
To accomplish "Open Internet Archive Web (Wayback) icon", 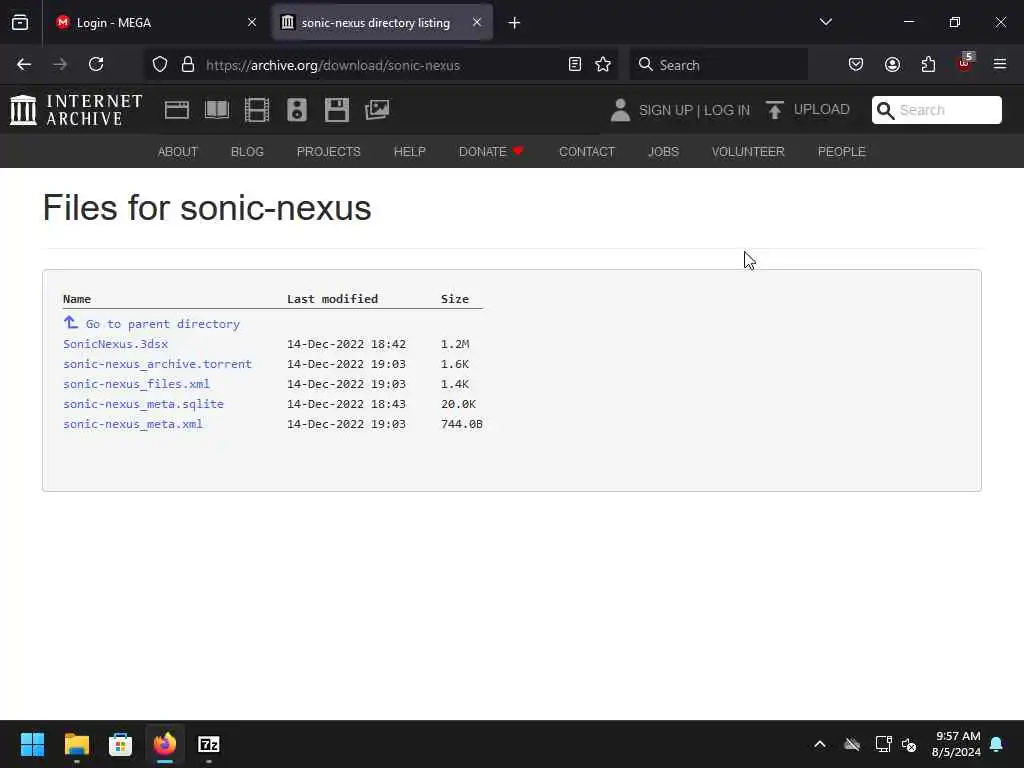I will click(176, 110).
